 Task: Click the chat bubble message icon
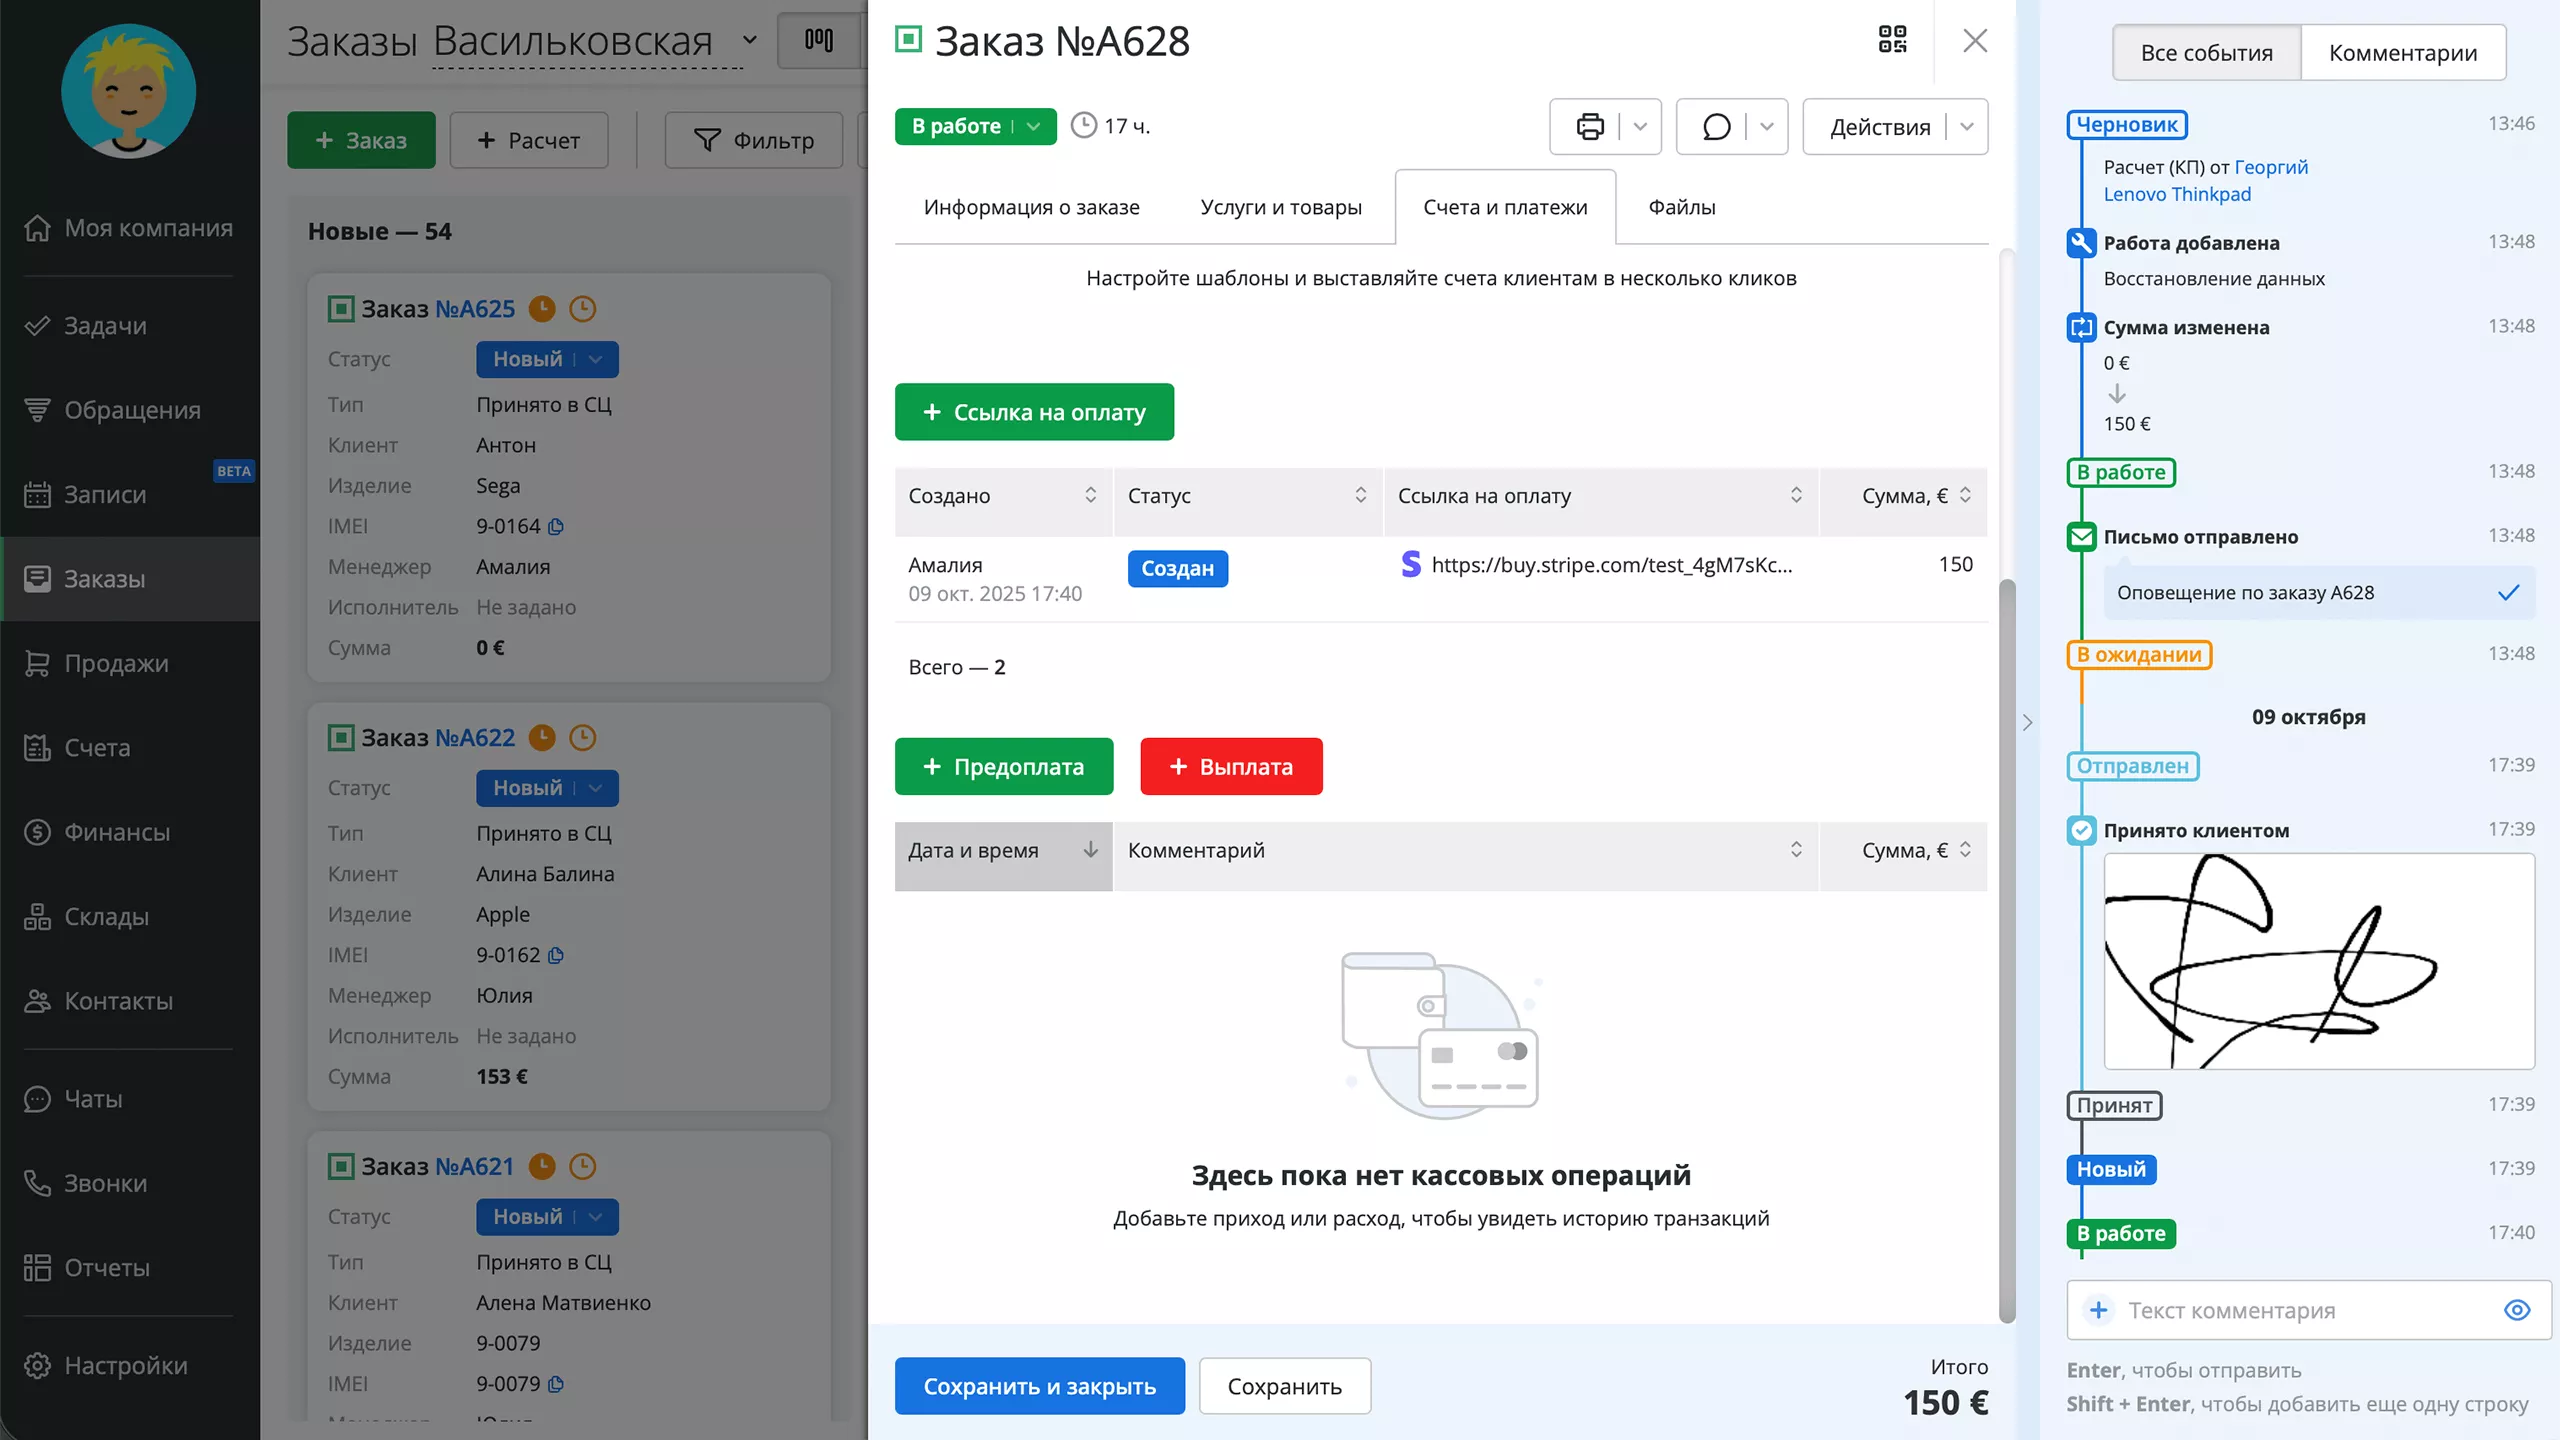coord(1716,127)
